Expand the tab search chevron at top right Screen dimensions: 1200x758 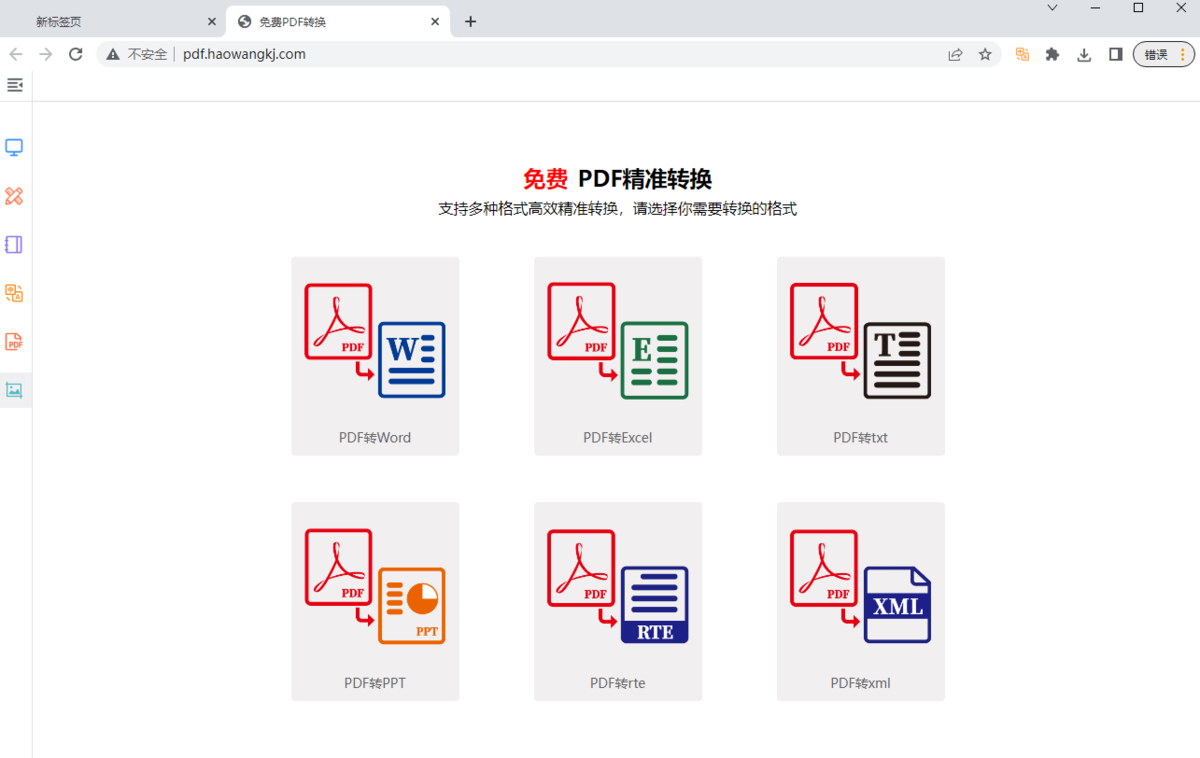[1052, 8]
